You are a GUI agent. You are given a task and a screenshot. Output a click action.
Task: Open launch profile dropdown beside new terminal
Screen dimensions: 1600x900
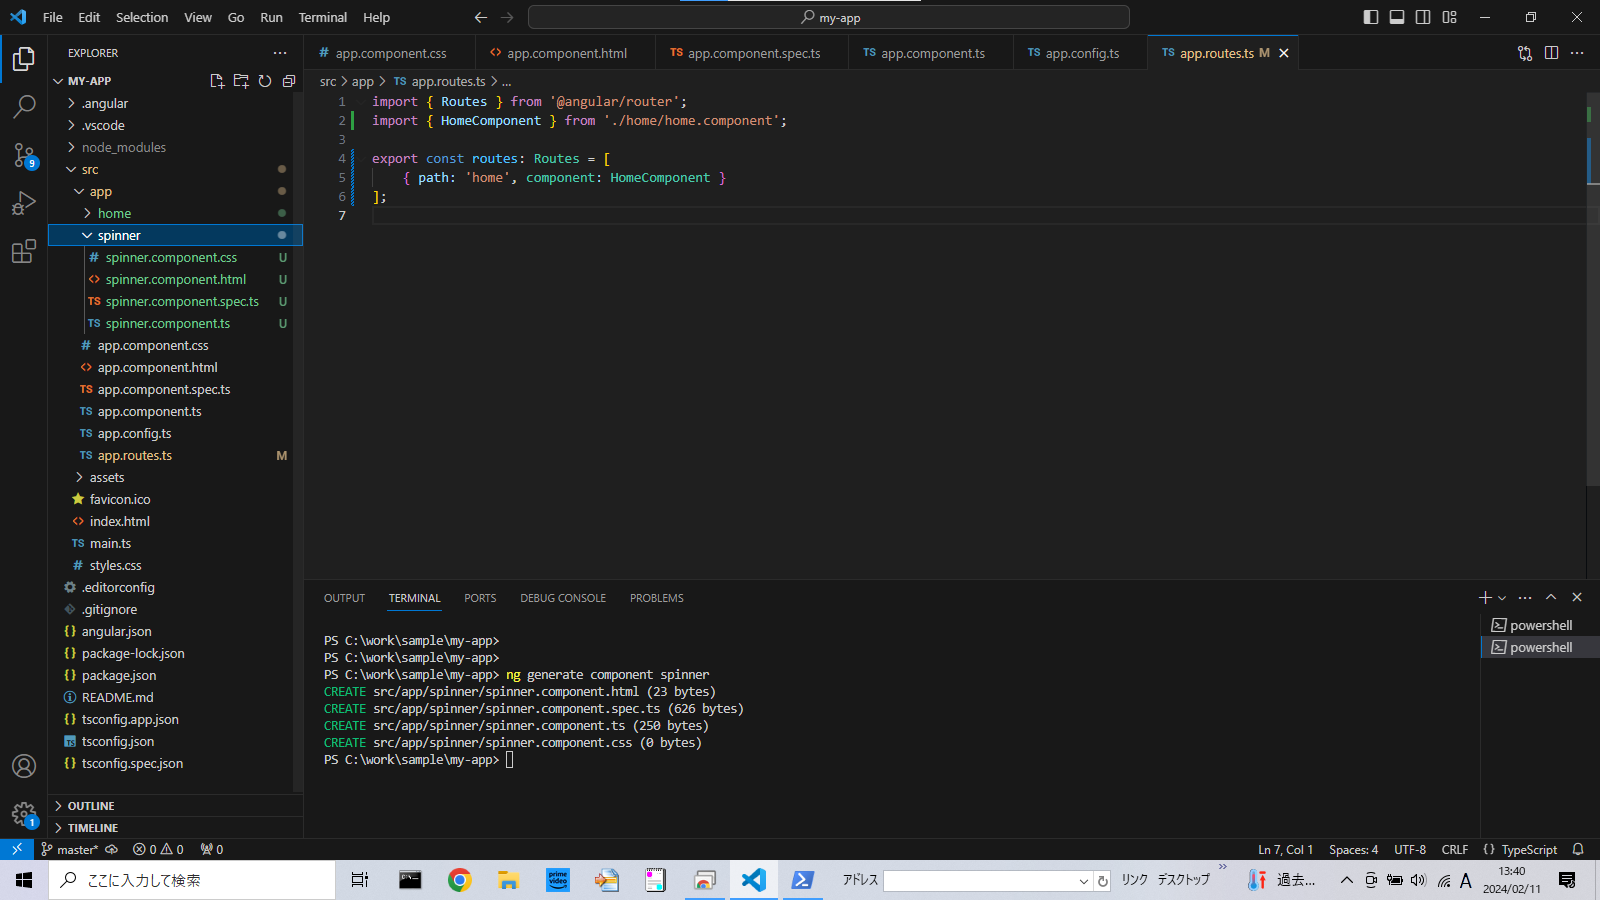(1502, 597)
